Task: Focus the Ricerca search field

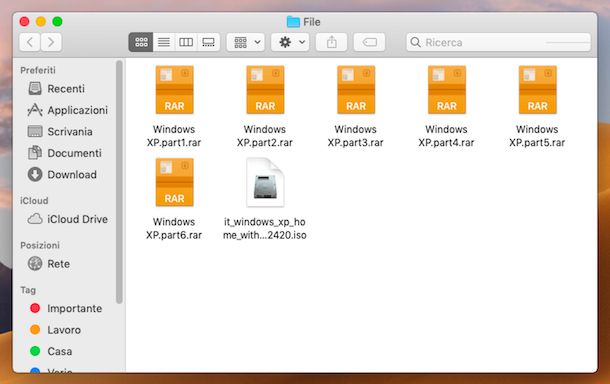Action: click(498, 42)
